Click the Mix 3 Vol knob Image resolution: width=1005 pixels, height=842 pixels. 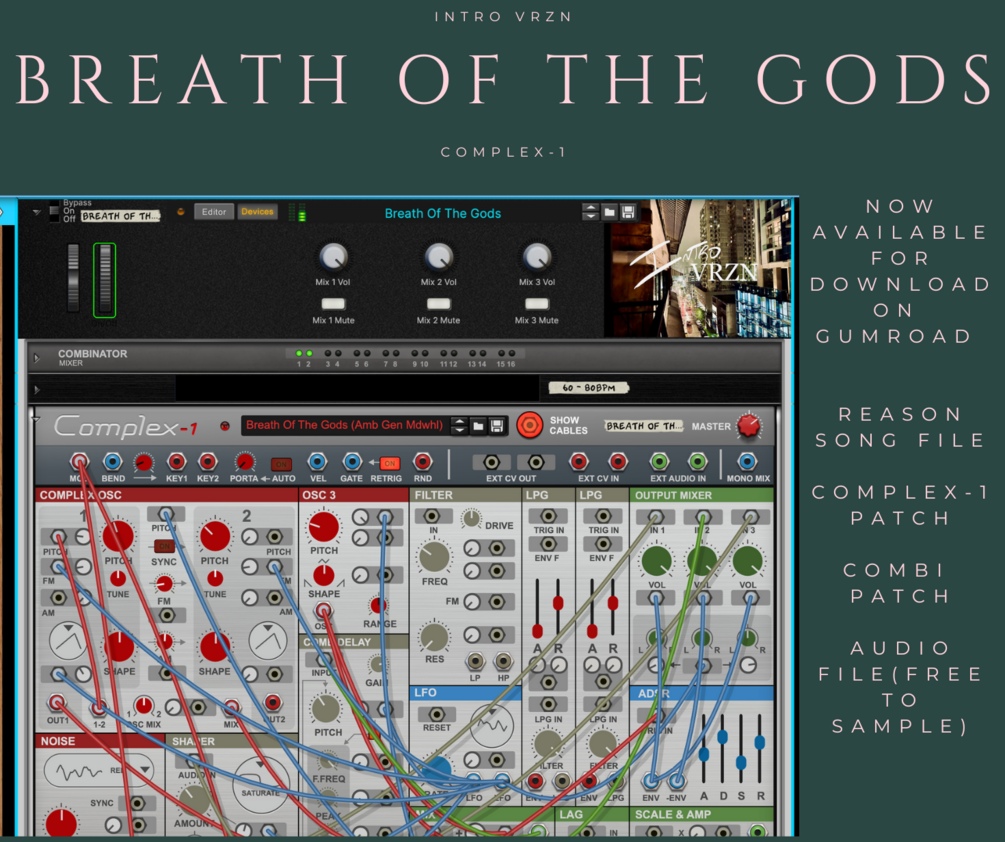(537, 257)
